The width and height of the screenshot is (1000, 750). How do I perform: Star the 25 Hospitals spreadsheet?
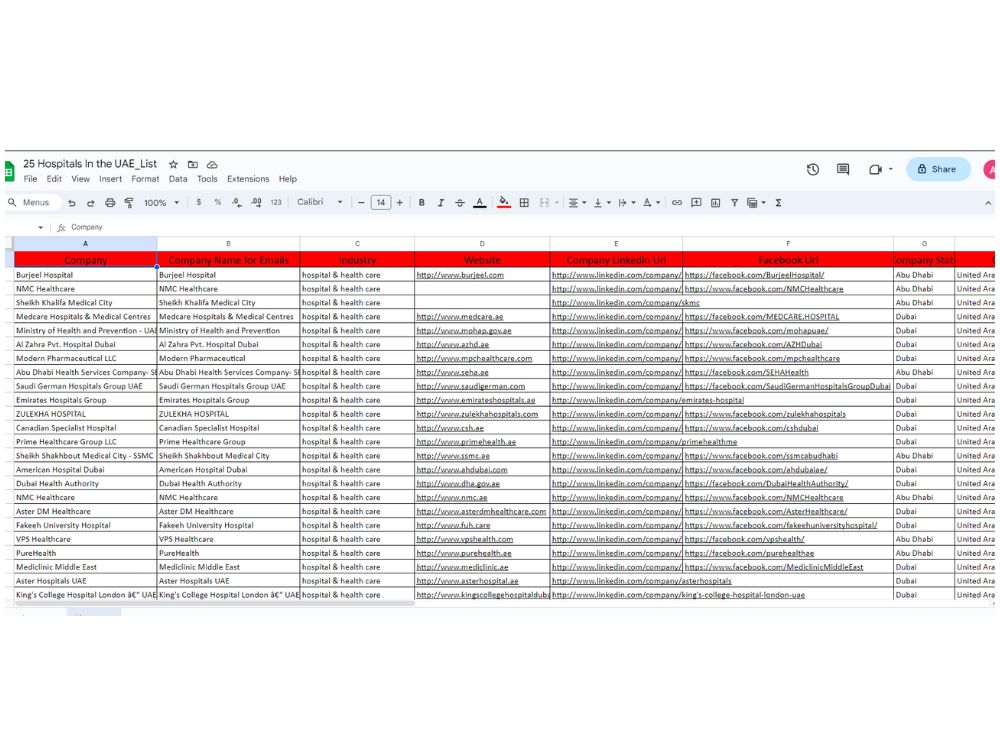tap(173, 165)
